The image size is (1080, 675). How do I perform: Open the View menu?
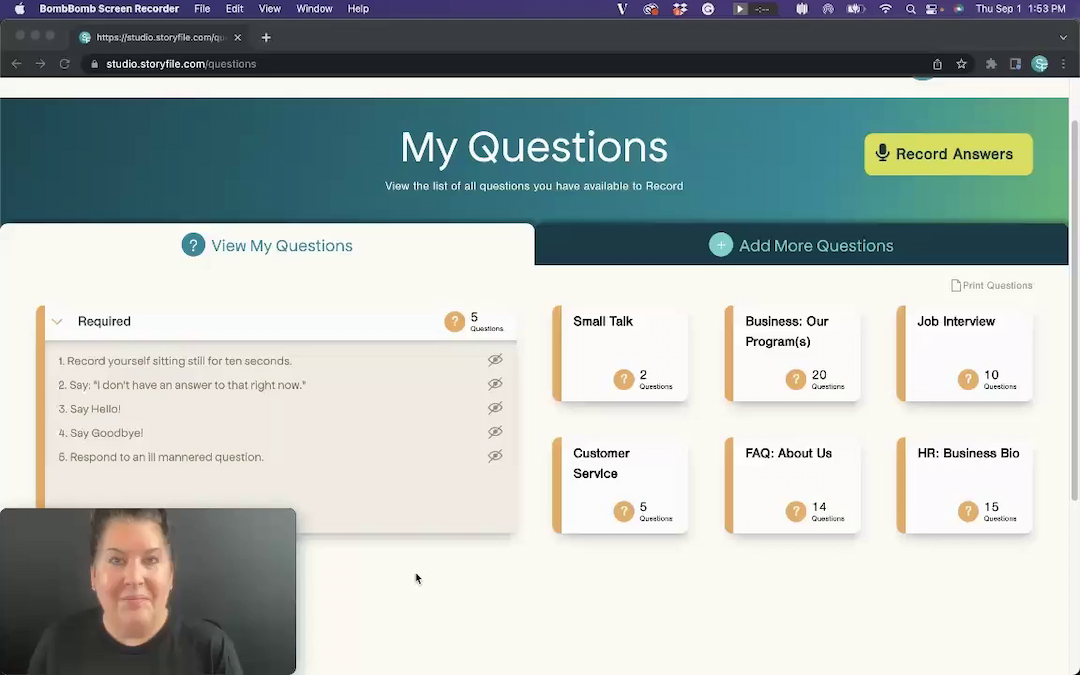click(269, 9)
